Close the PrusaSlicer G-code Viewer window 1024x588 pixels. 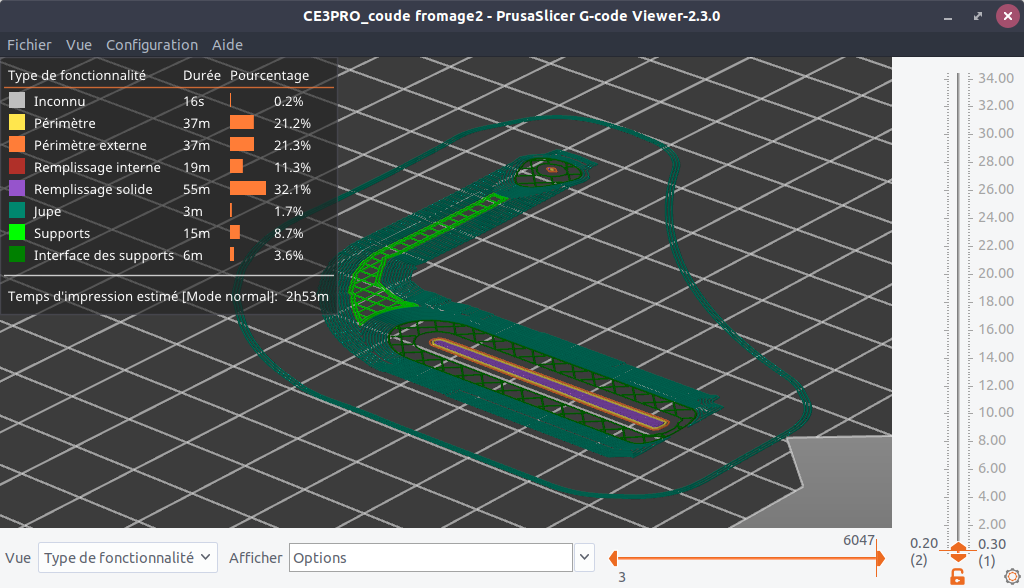coord(1008,16)
